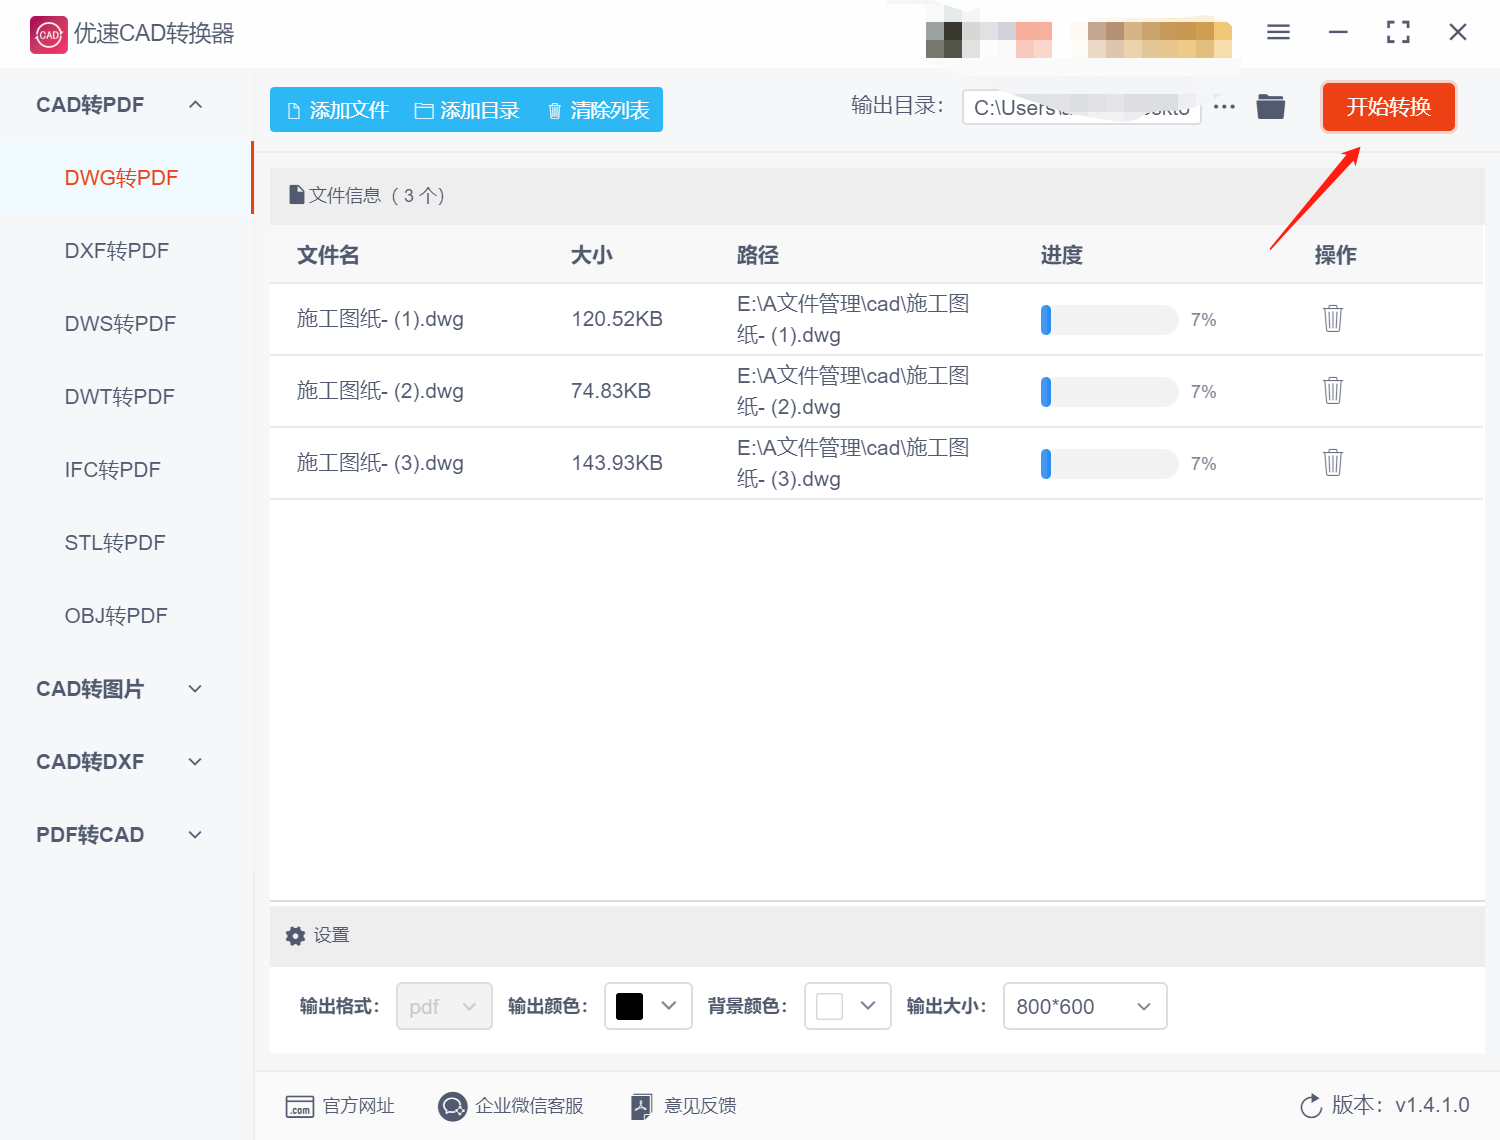Delete the 施工图纸- (1).dwg row via trash icon
The height and width of the screenshot is (1140, 1500).
pyautogui.click(x=1333, y=318)
